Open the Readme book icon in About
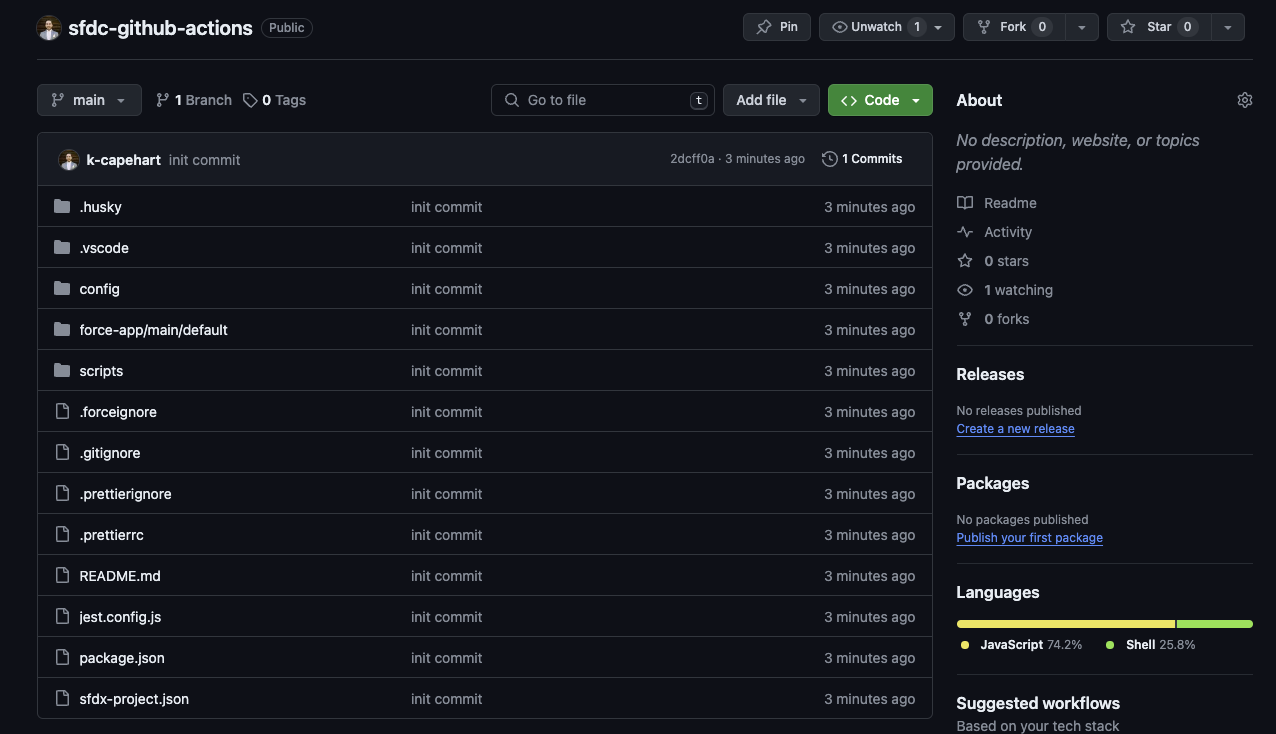Image resolution: width=1276 pixels, height=734 pixels. [x=964, y=202]
